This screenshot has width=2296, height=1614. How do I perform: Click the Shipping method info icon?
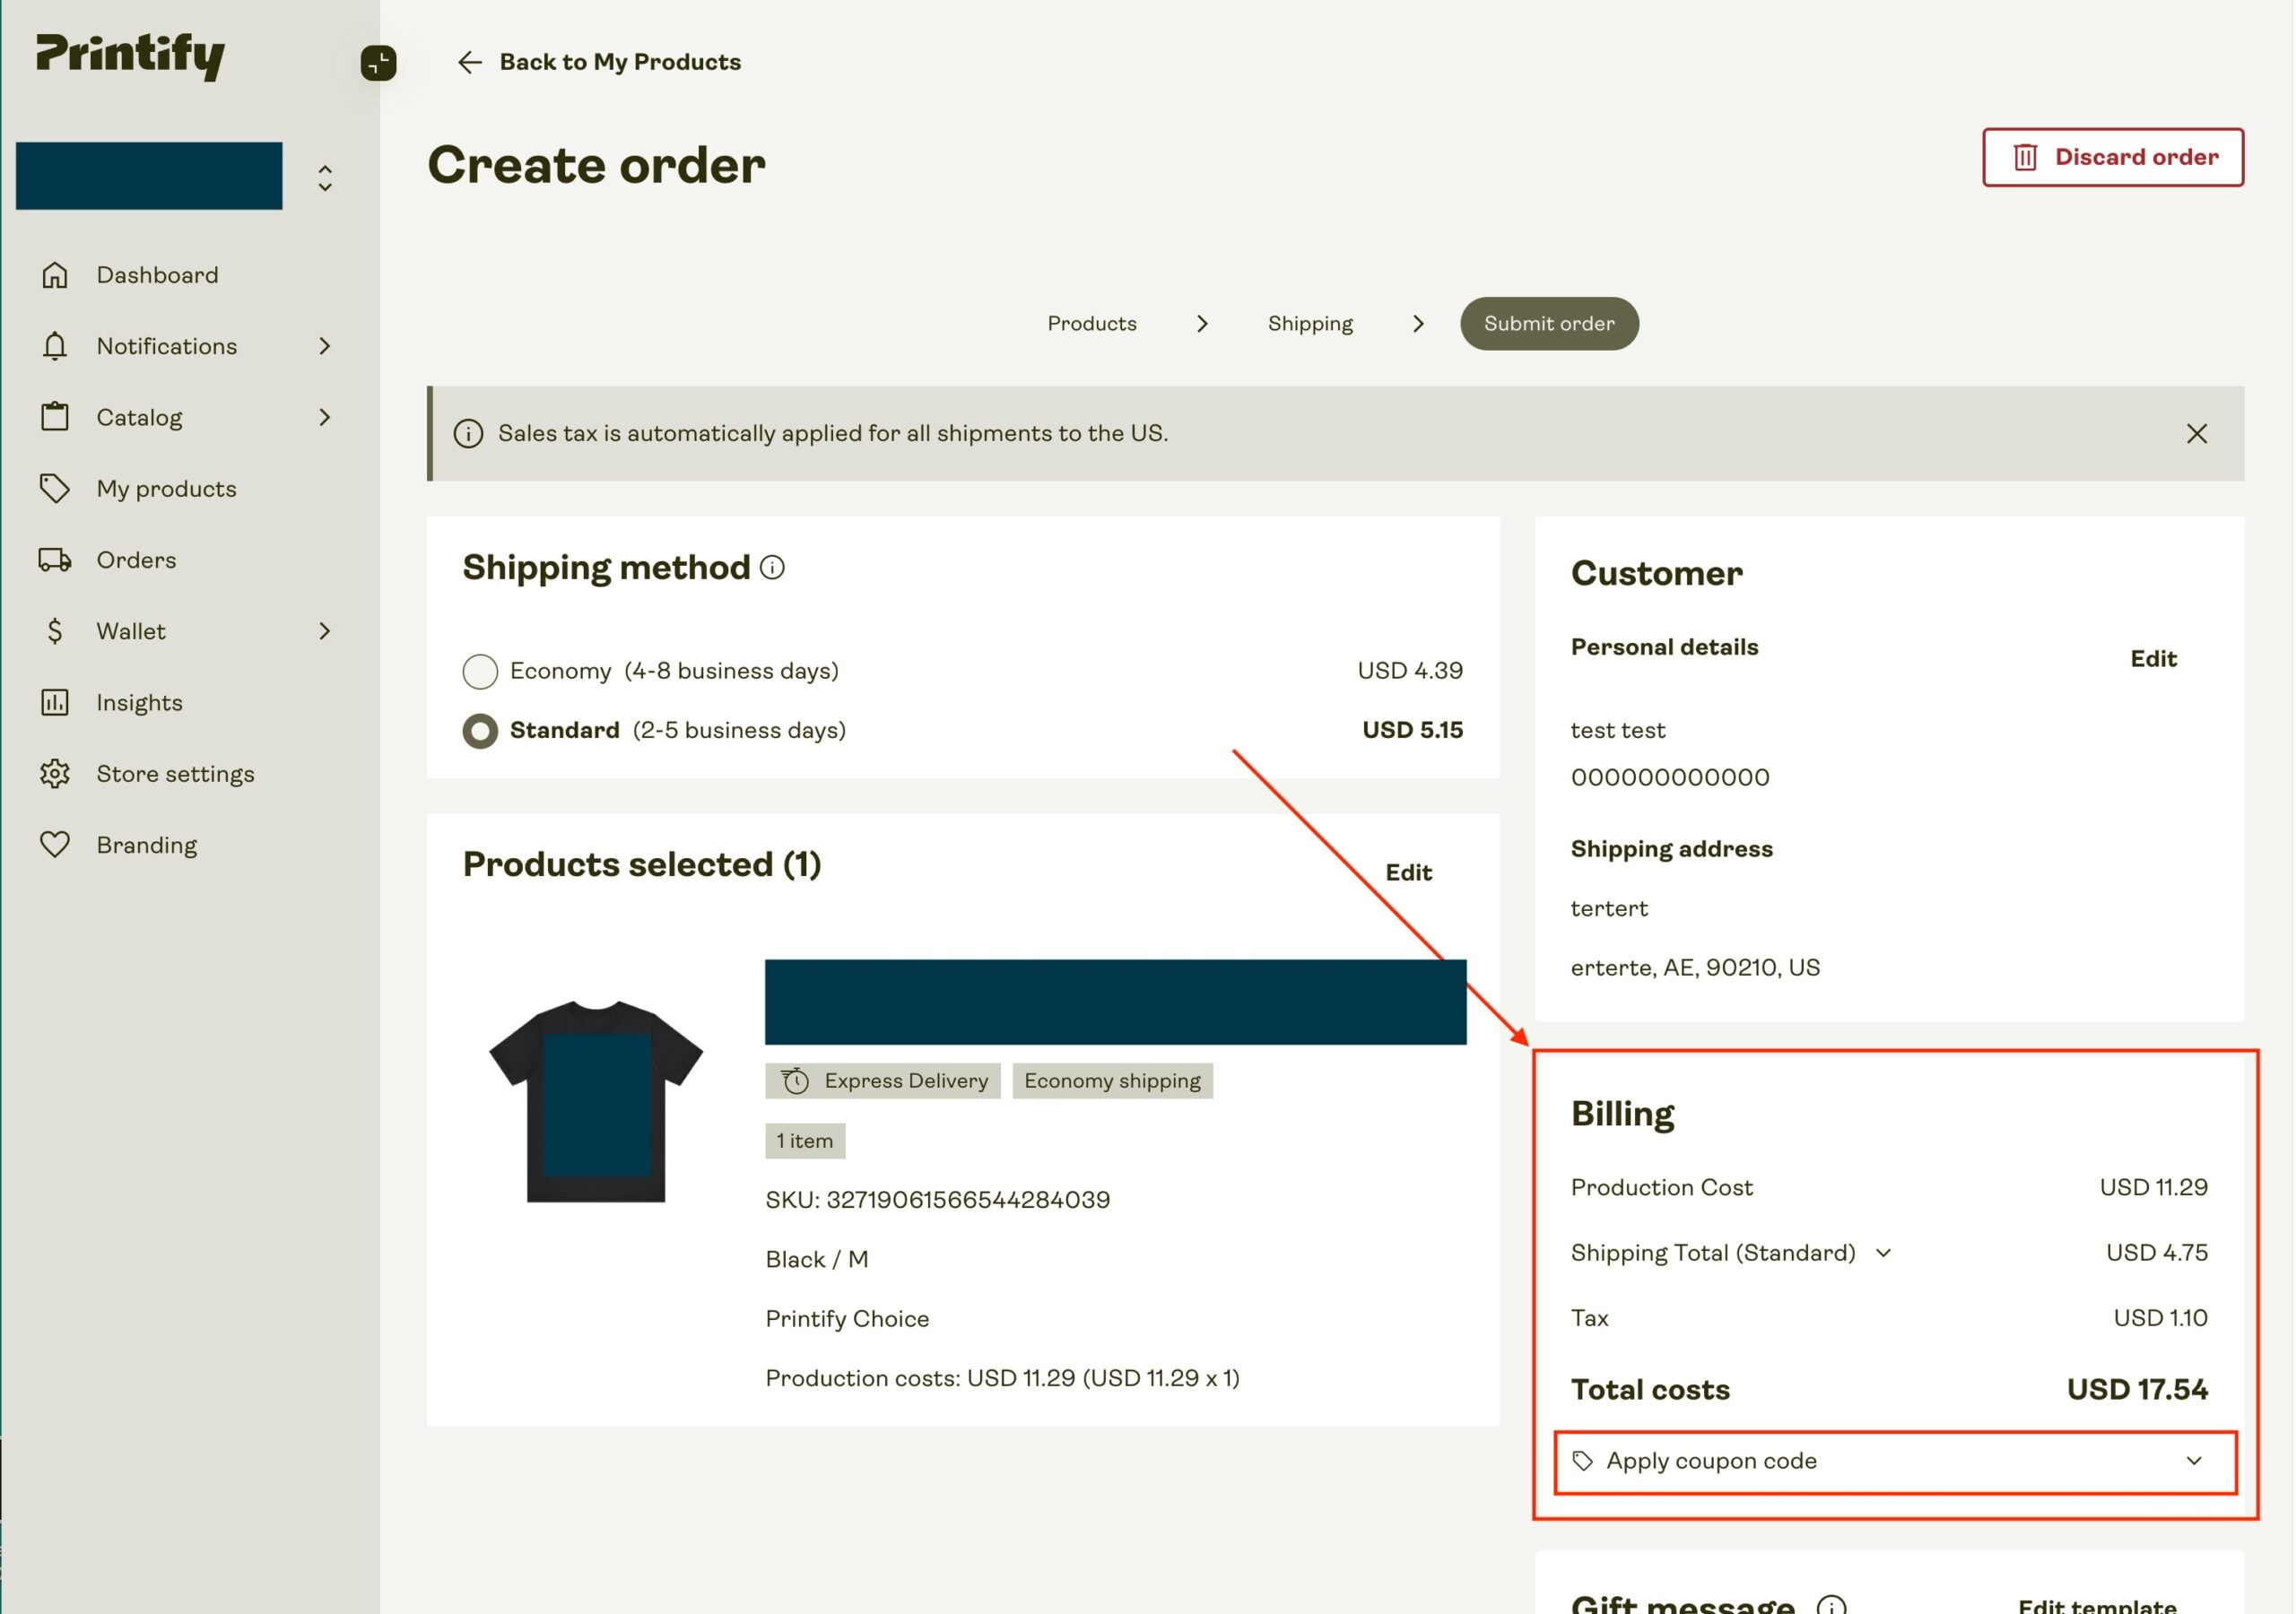772,568
